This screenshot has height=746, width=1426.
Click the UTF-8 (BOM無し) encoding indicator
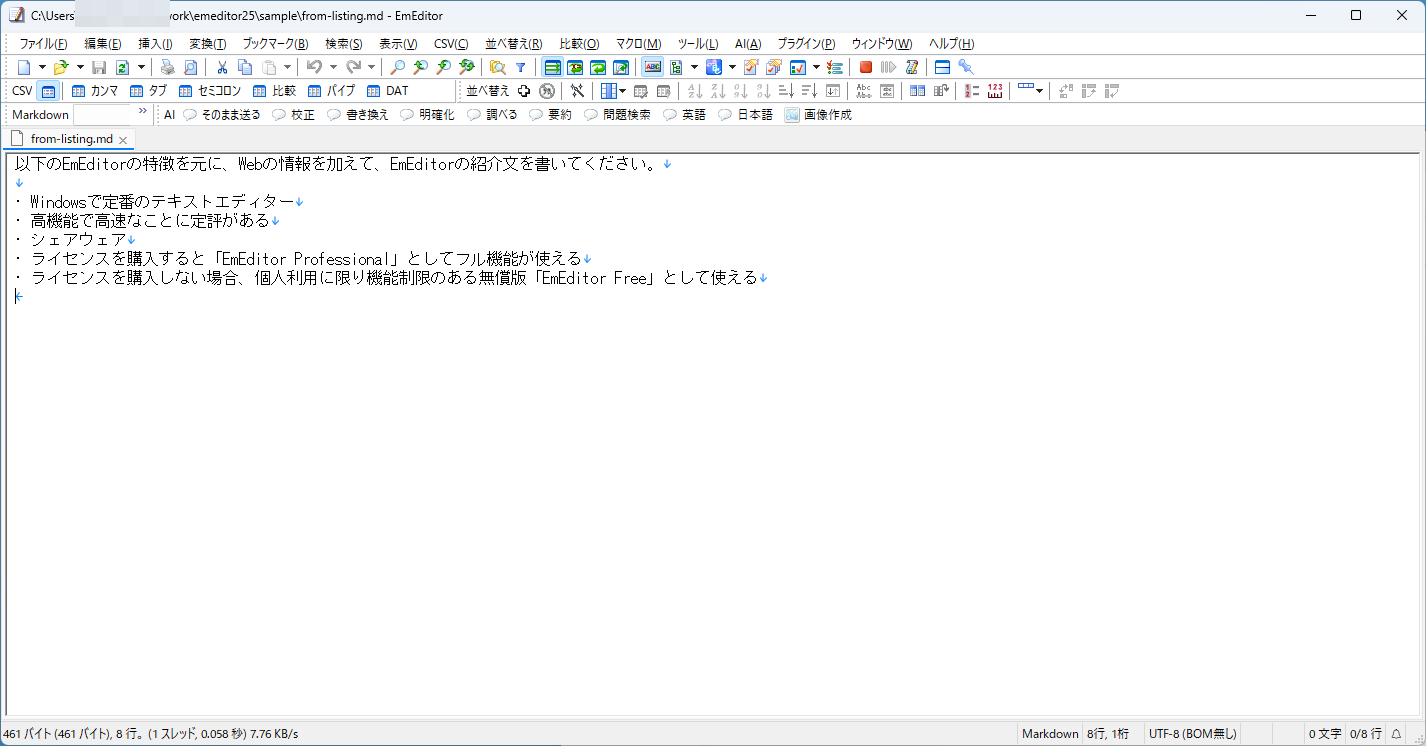coord(1193,733)
